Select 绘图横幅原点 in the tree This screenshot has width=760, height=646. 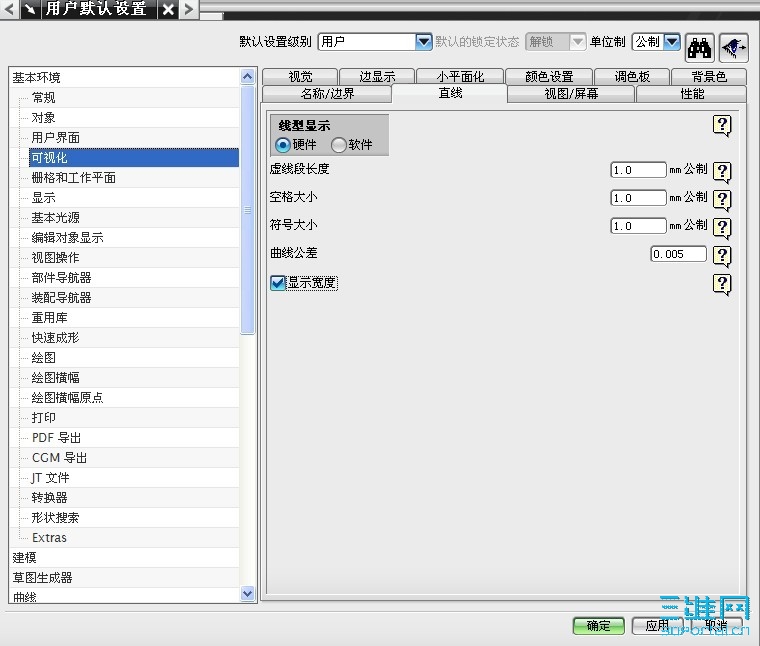pyautogui.click(x=67, y=397)
